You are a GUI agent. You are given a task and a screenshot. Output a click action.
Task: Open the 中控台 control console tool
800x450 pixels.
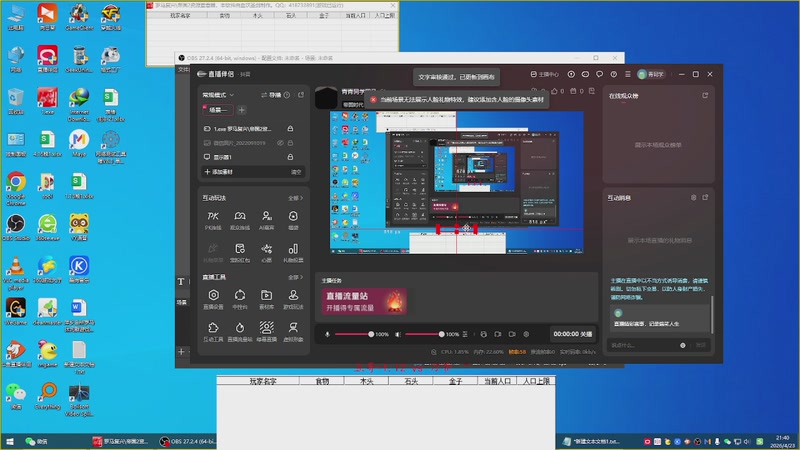pyautogui.click(x=240, y=299)
